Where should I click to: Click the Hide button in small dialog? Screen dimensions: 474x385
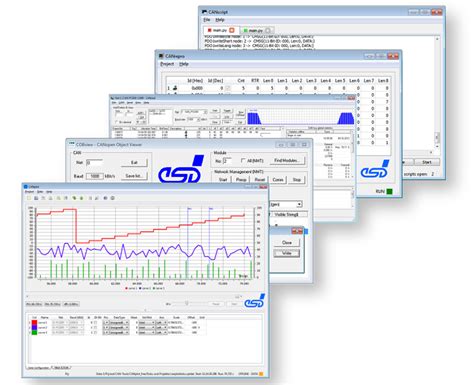[287, 253]
